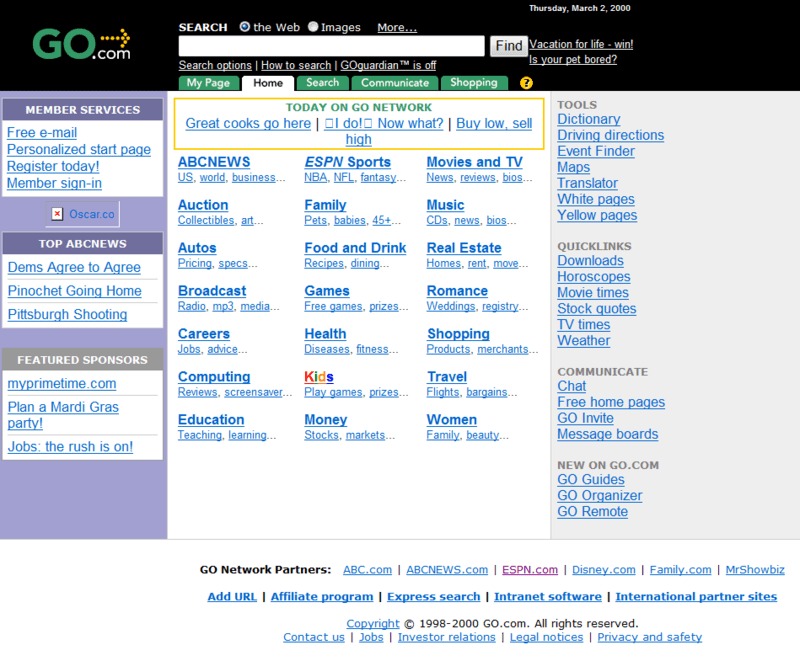The width and height of the screenshot is (800, 661).
Task: Click the Free e-mail link
Action: 42,133
